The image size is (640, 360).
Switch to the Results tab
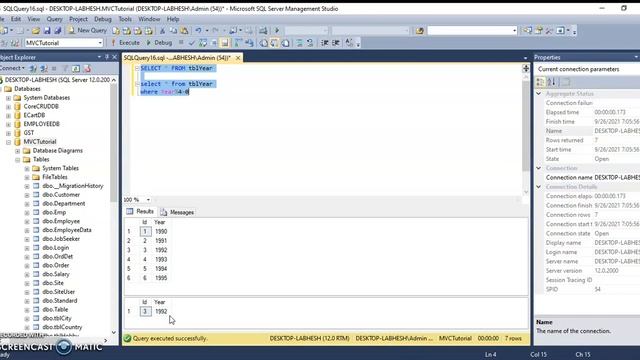140,211
